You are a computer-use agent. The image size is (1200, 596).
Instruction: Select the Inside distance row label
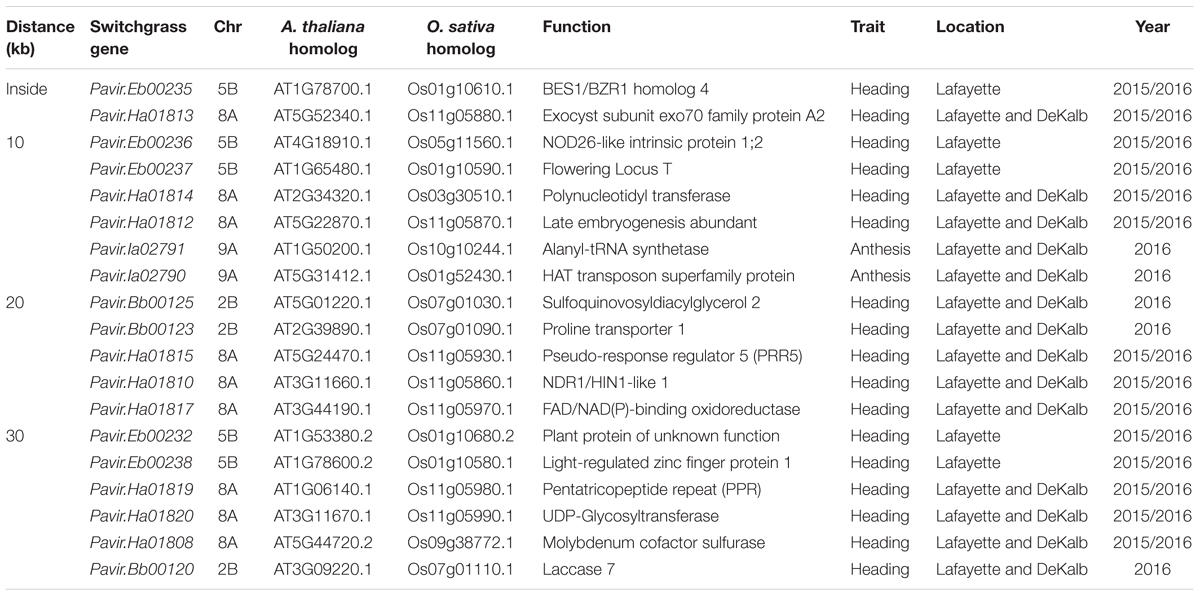[x=27, y=89]
